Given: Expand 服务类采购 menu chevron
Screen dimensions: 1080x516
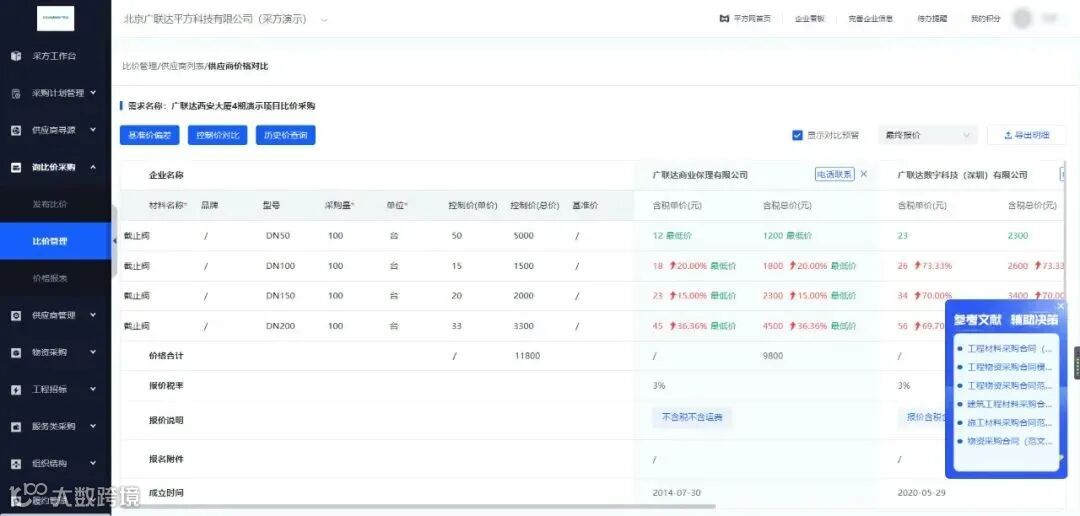Looking at the screenshot, I should click(94, 427).
